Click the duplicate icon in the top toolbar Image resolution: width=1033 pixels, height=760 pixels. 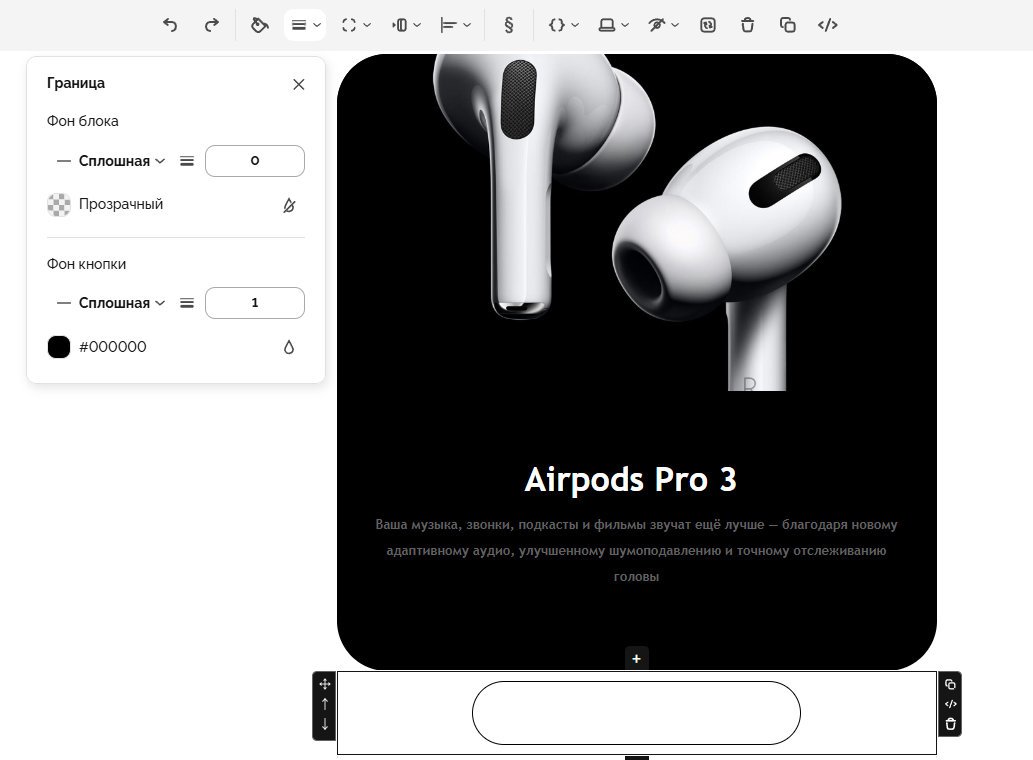pyautogui.click(x=787, y=25)
